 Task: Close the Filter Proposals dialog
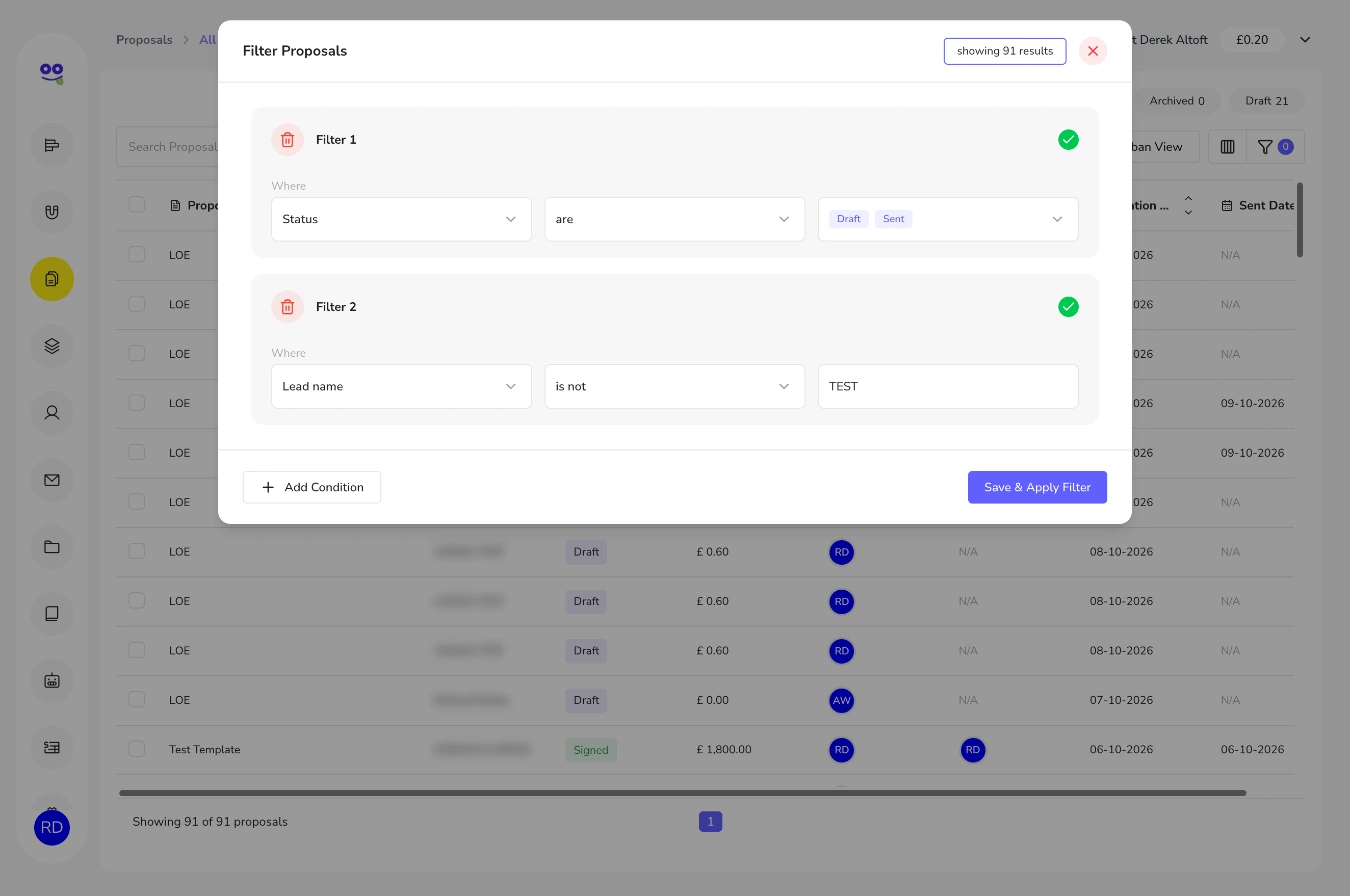[x=1093, y=51]
